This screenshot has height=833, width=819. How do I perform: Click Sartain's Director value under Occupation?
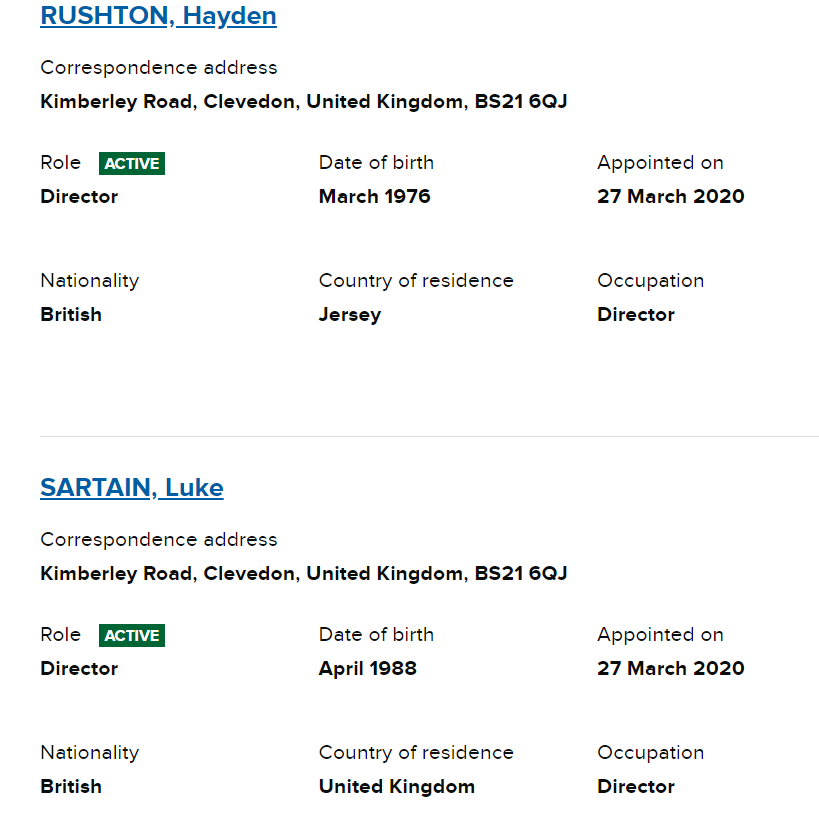pos(635,787)
